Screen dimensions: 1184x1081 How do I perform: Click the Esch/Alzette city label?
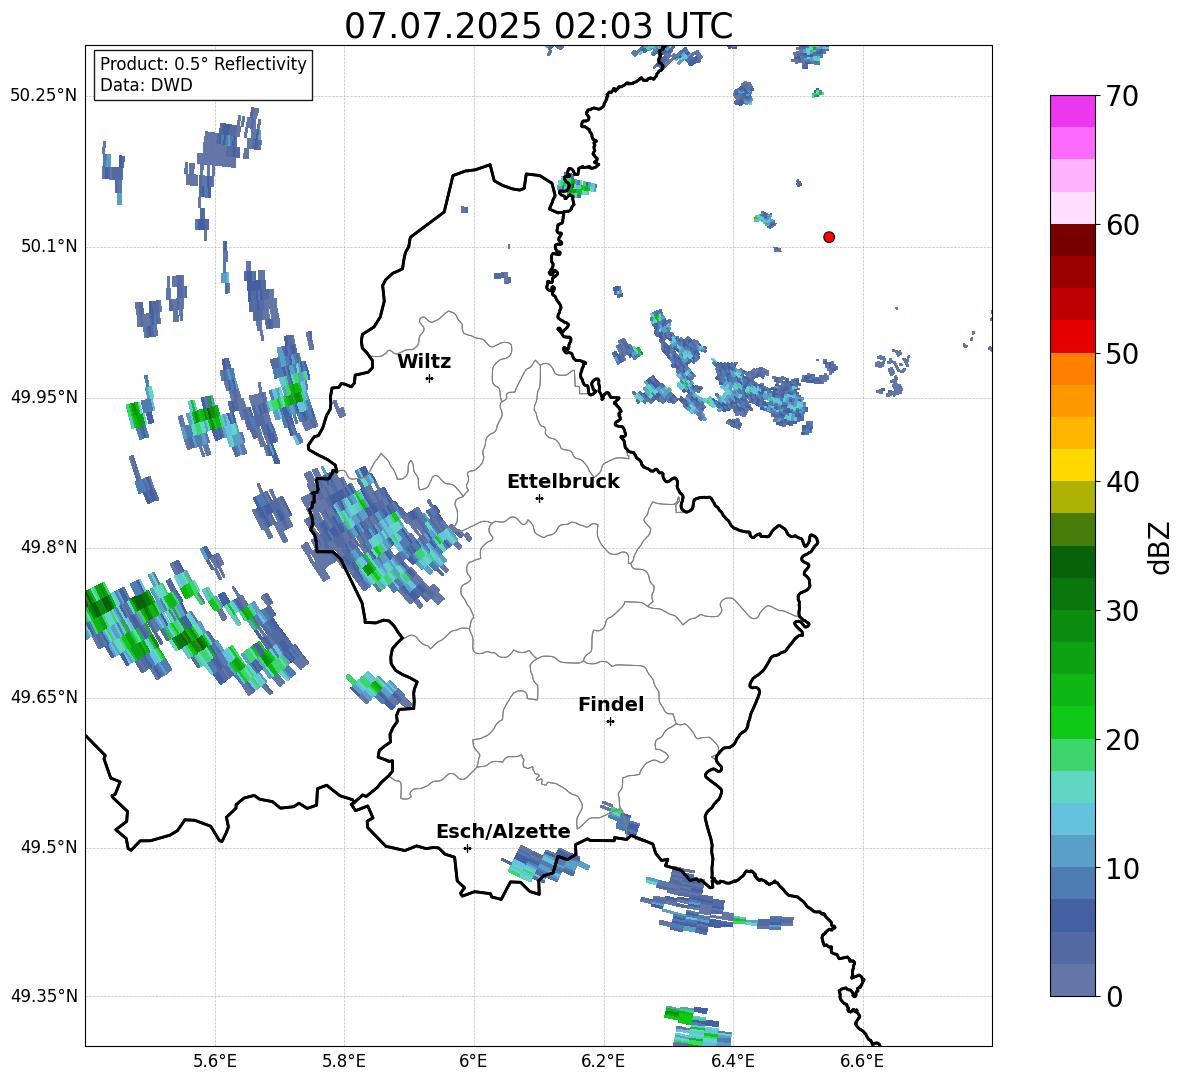[x=504, y=832]
